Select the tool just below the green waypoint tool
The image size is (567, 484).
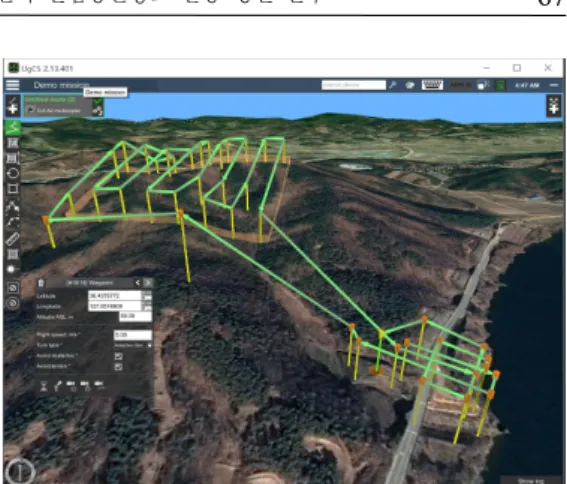13,143
